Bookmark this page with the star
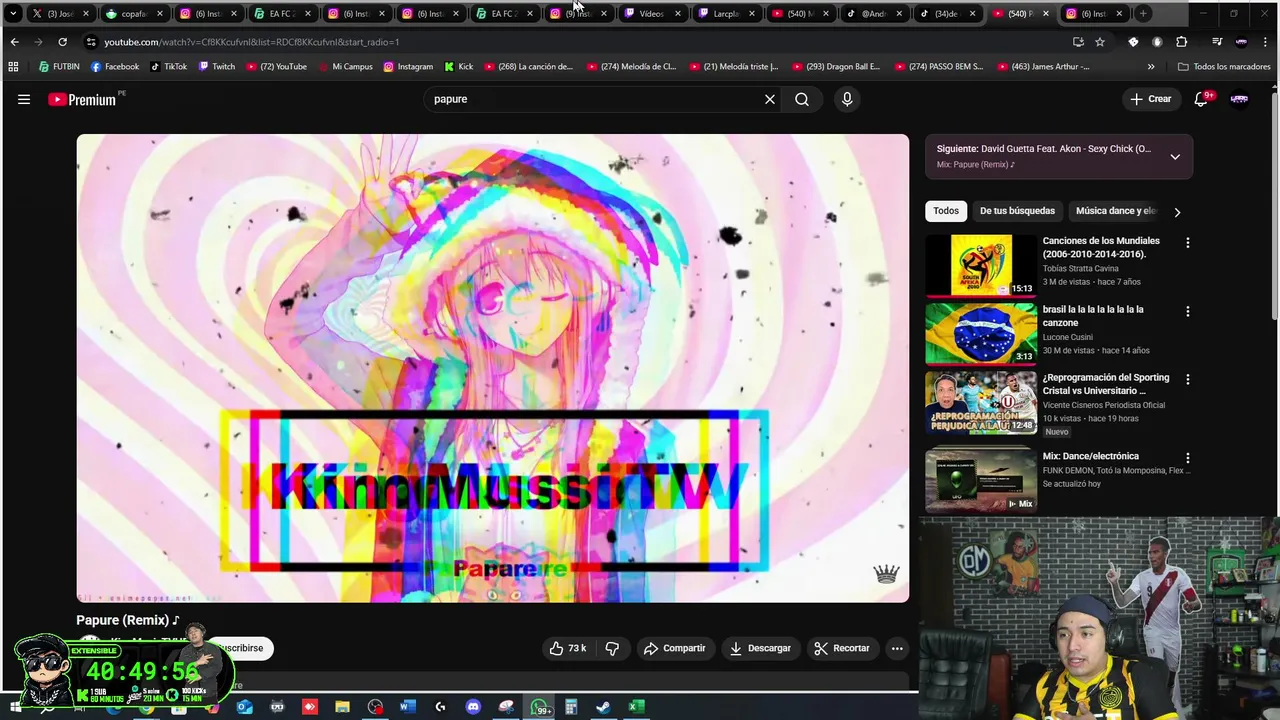 [x=1100, y=42]
